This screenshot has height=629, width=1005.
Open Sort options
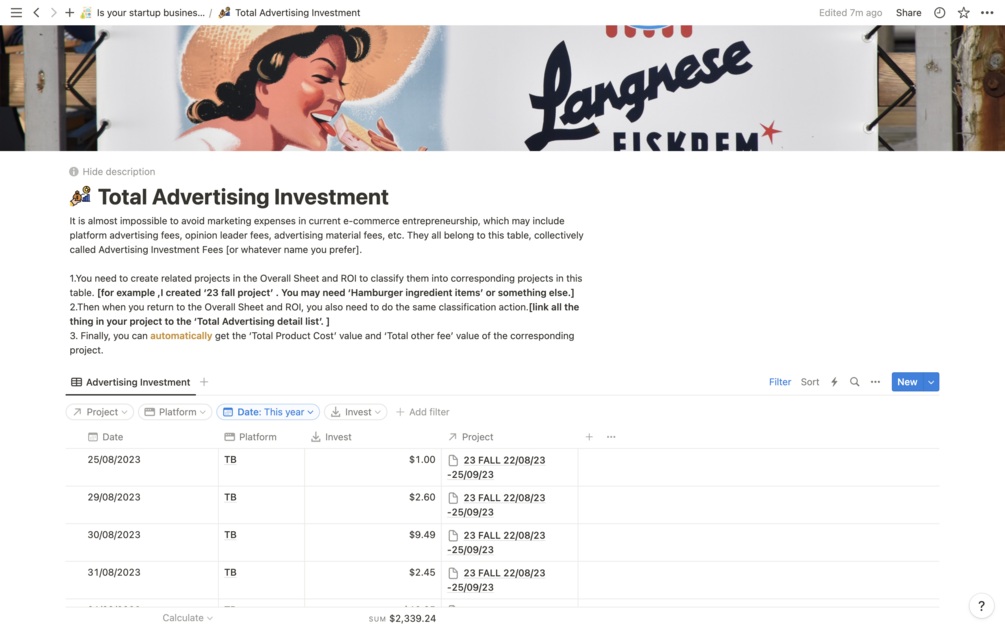(810, 382)
